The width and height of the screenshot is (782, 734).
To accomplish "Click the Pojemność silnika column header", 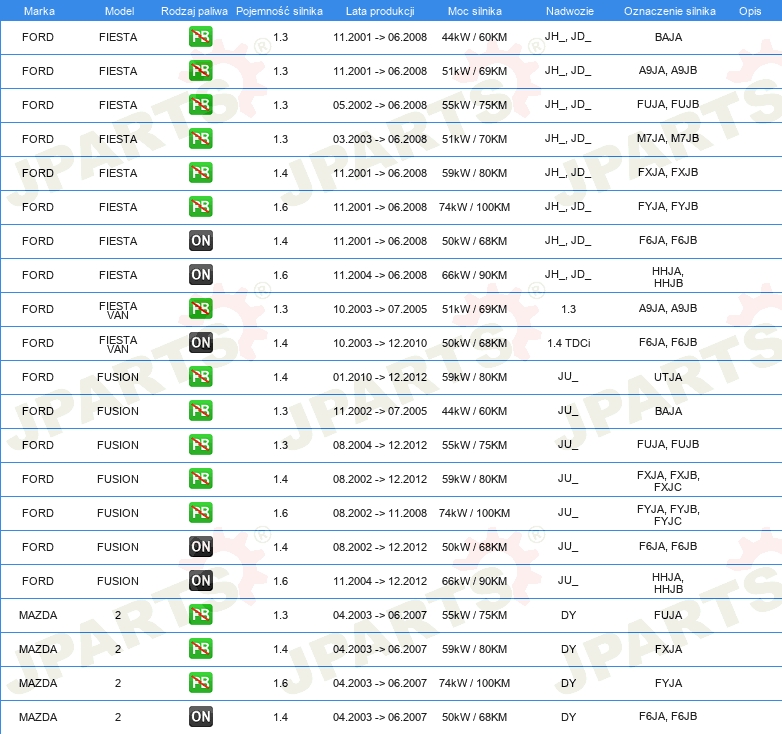I will (279, 11).
